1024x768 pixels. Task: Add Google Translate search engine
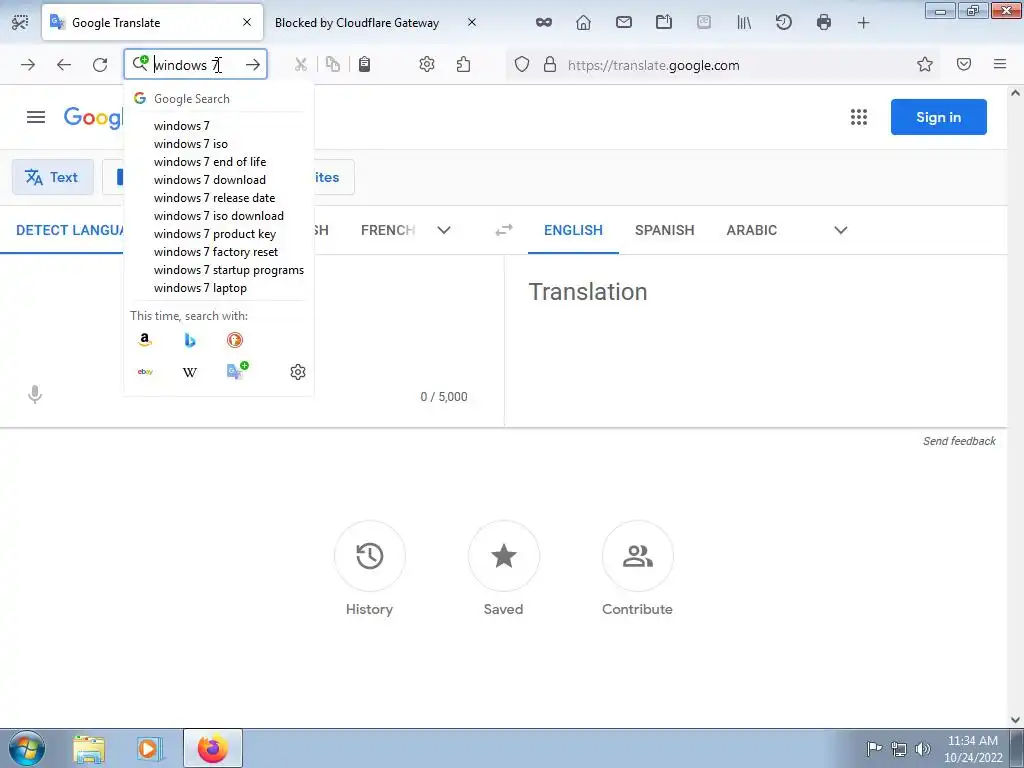237,371
